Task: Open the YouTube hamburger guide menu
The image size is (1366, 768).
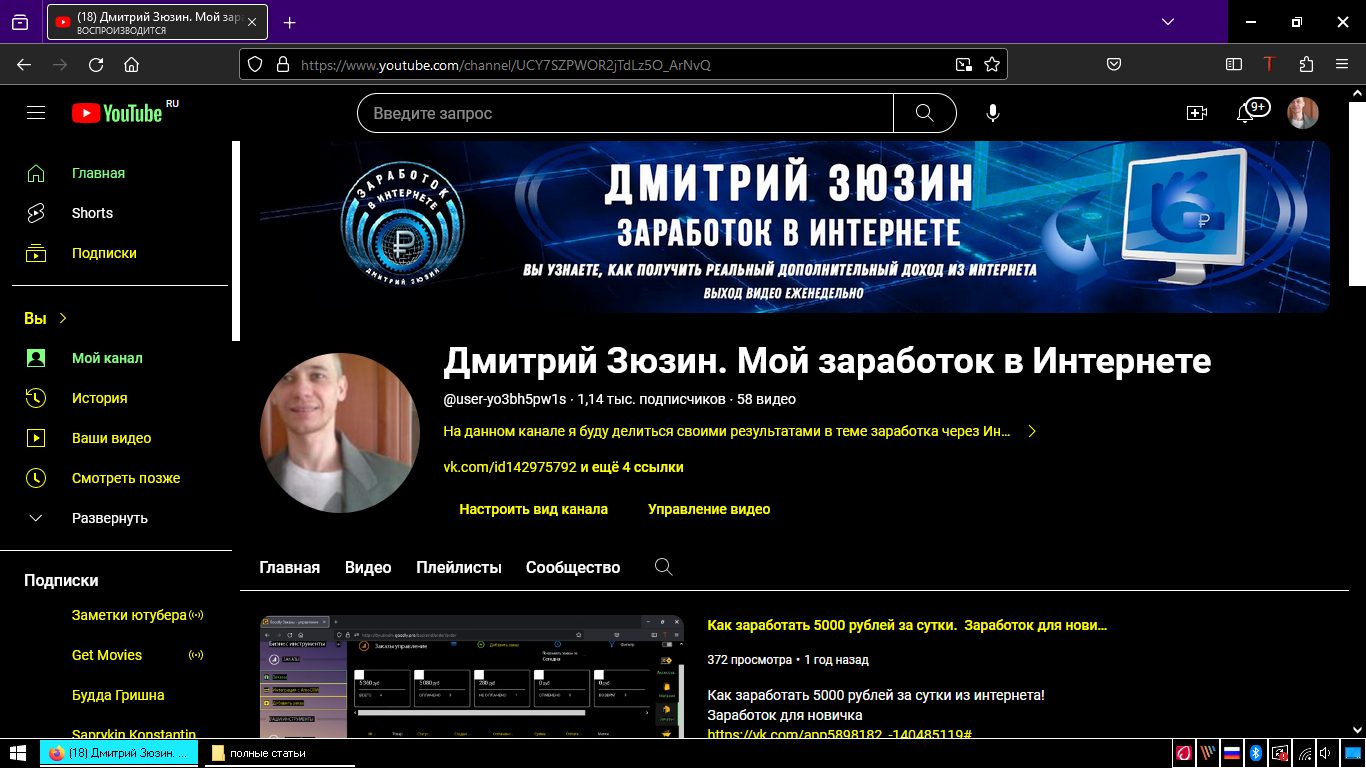Action: (x=36, y=113)
